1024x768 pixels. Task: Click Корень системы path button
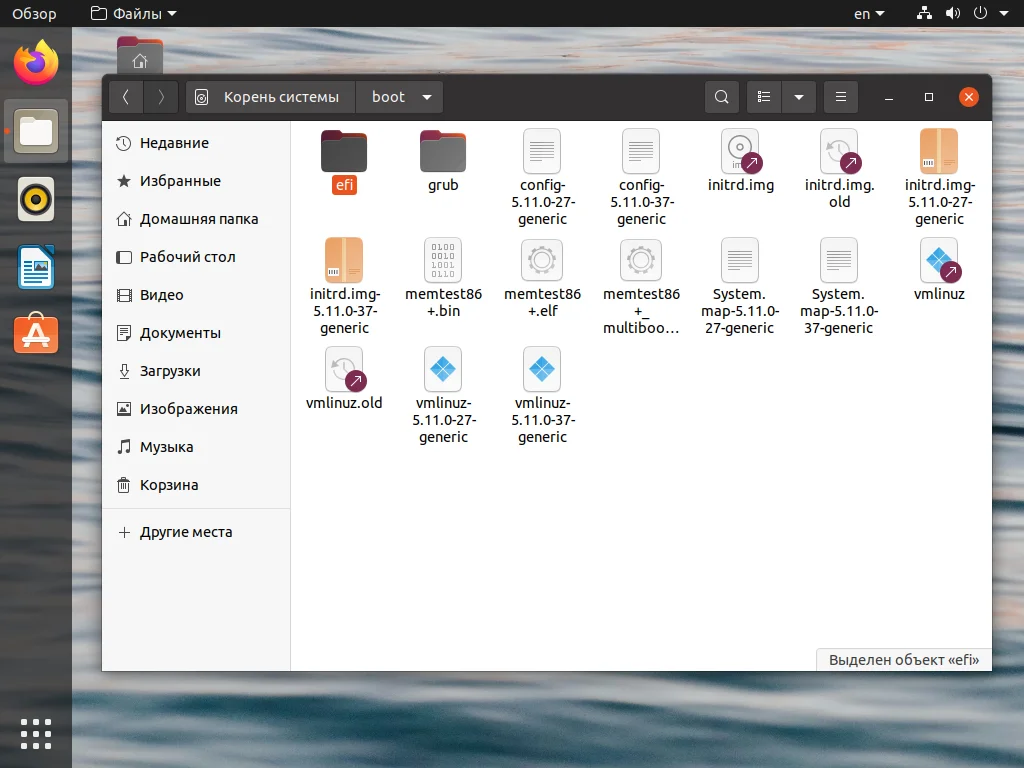tap(272, 97)
